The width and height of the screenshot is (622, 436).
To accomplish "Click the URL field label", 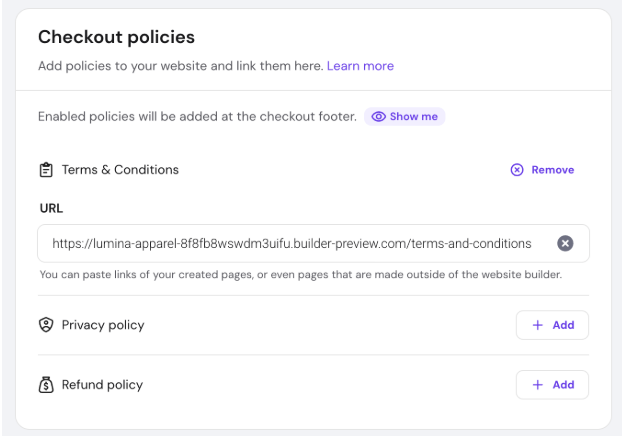I will 50,208.
